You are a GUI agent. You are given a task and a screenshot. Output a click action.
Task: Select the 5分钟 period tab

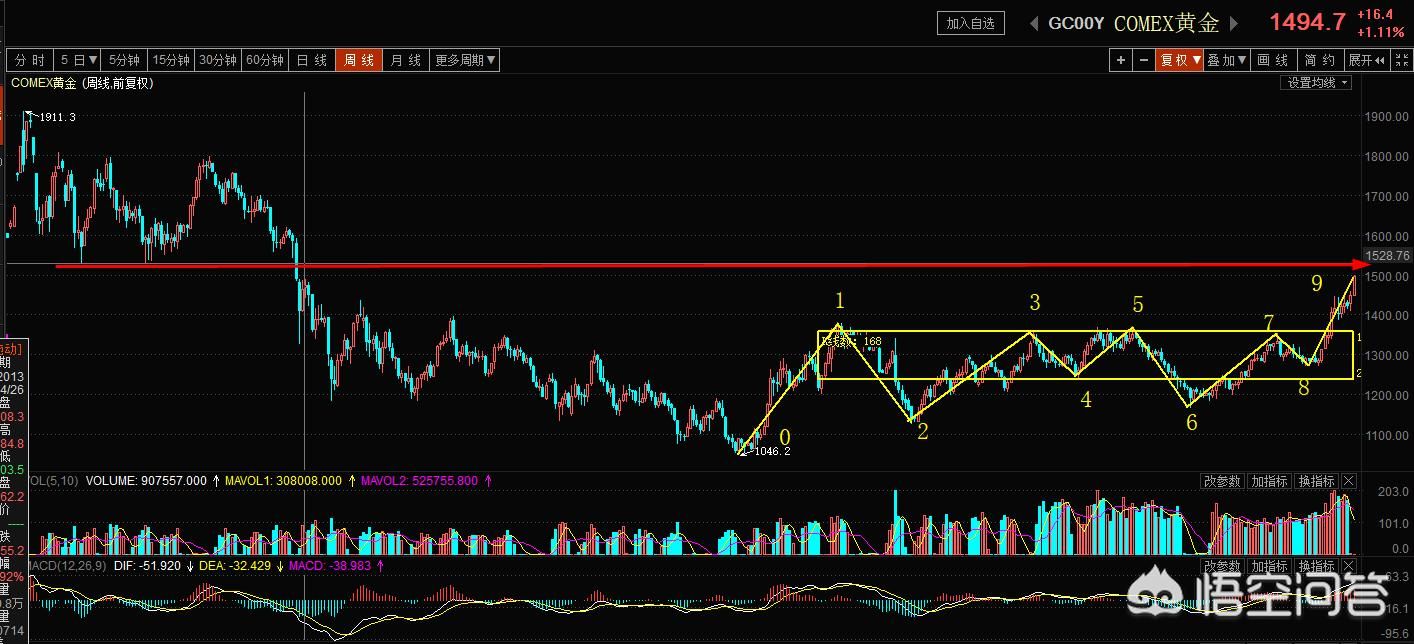click(125, 60)
